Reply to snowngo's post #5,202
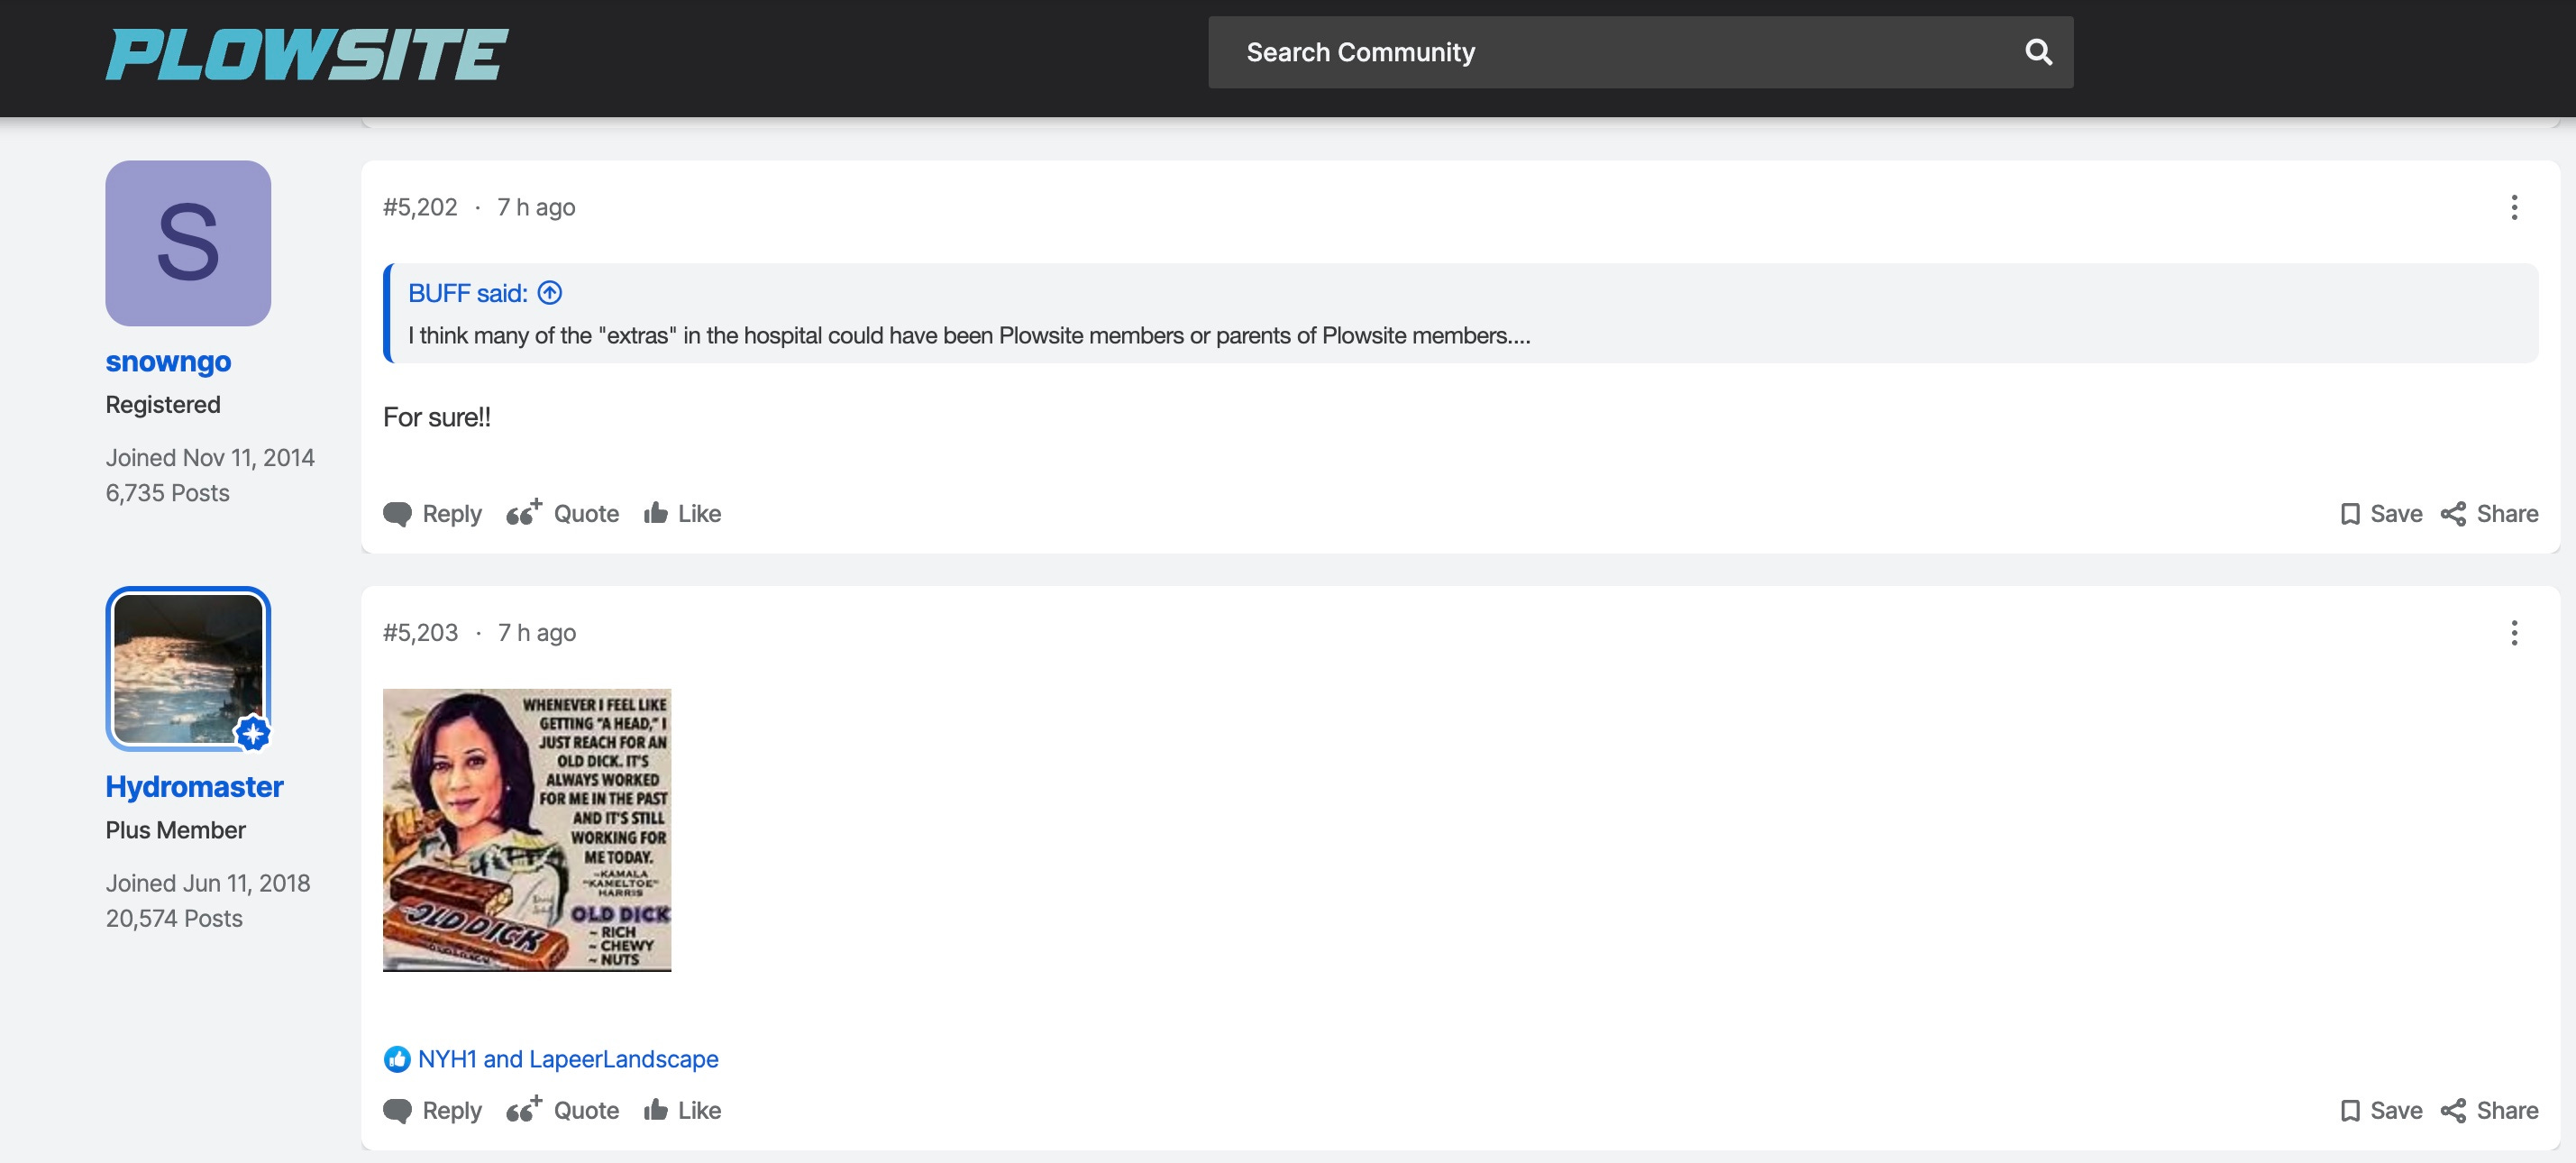2576x1163 pixels. click(432, 514)
